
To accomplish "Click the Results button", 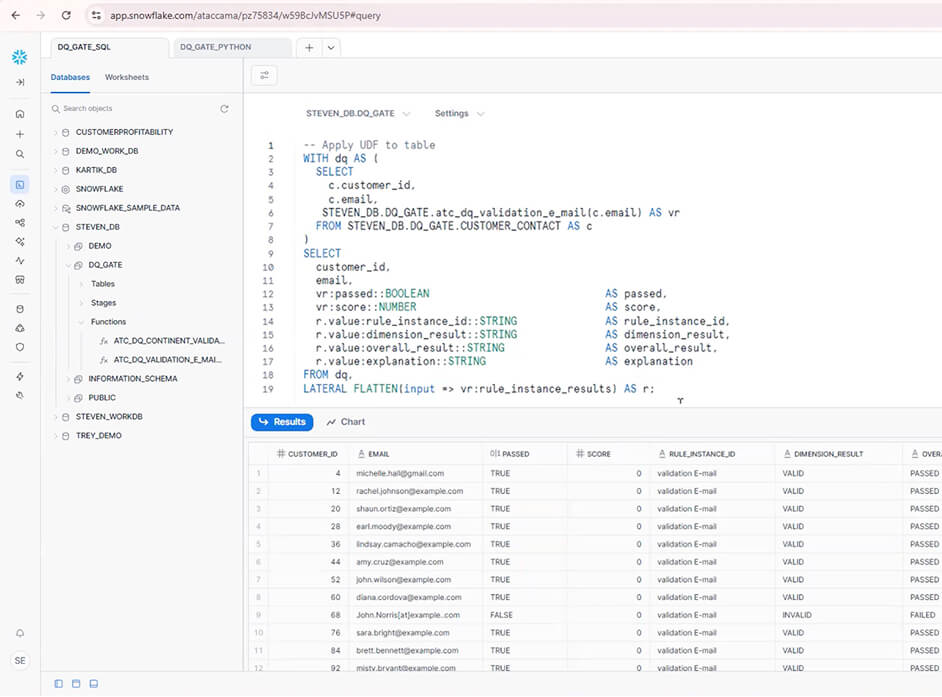I will click(282, 422).
